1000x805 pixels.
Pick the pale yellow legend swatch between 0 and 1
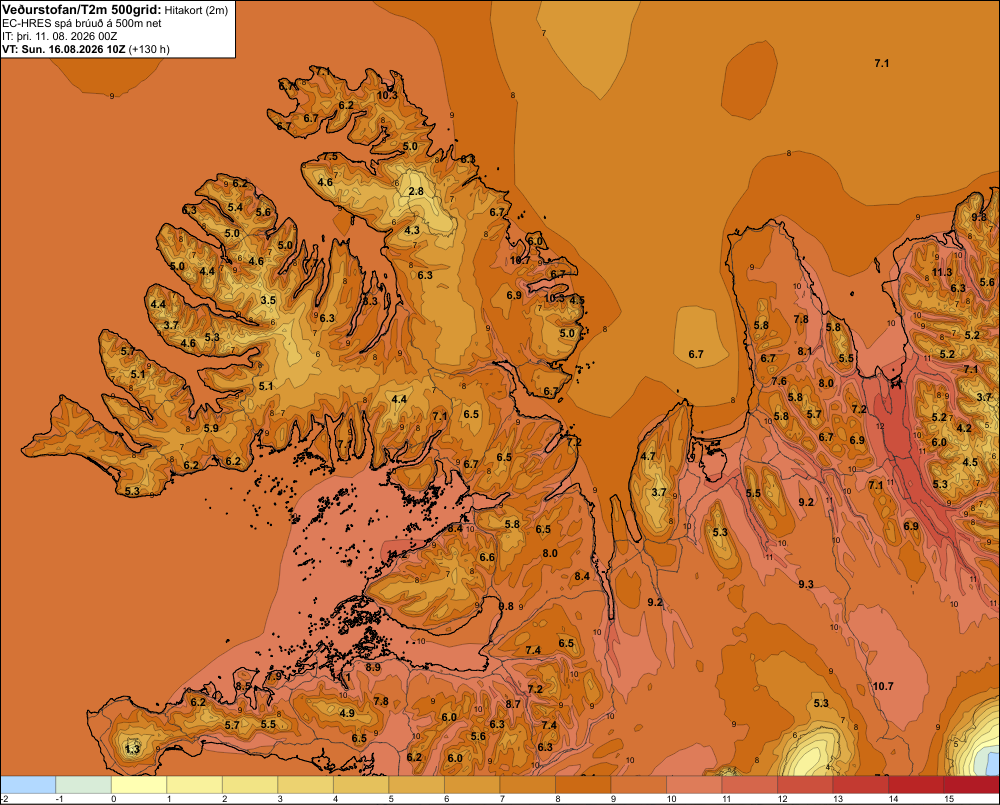[x=139, y=784]
